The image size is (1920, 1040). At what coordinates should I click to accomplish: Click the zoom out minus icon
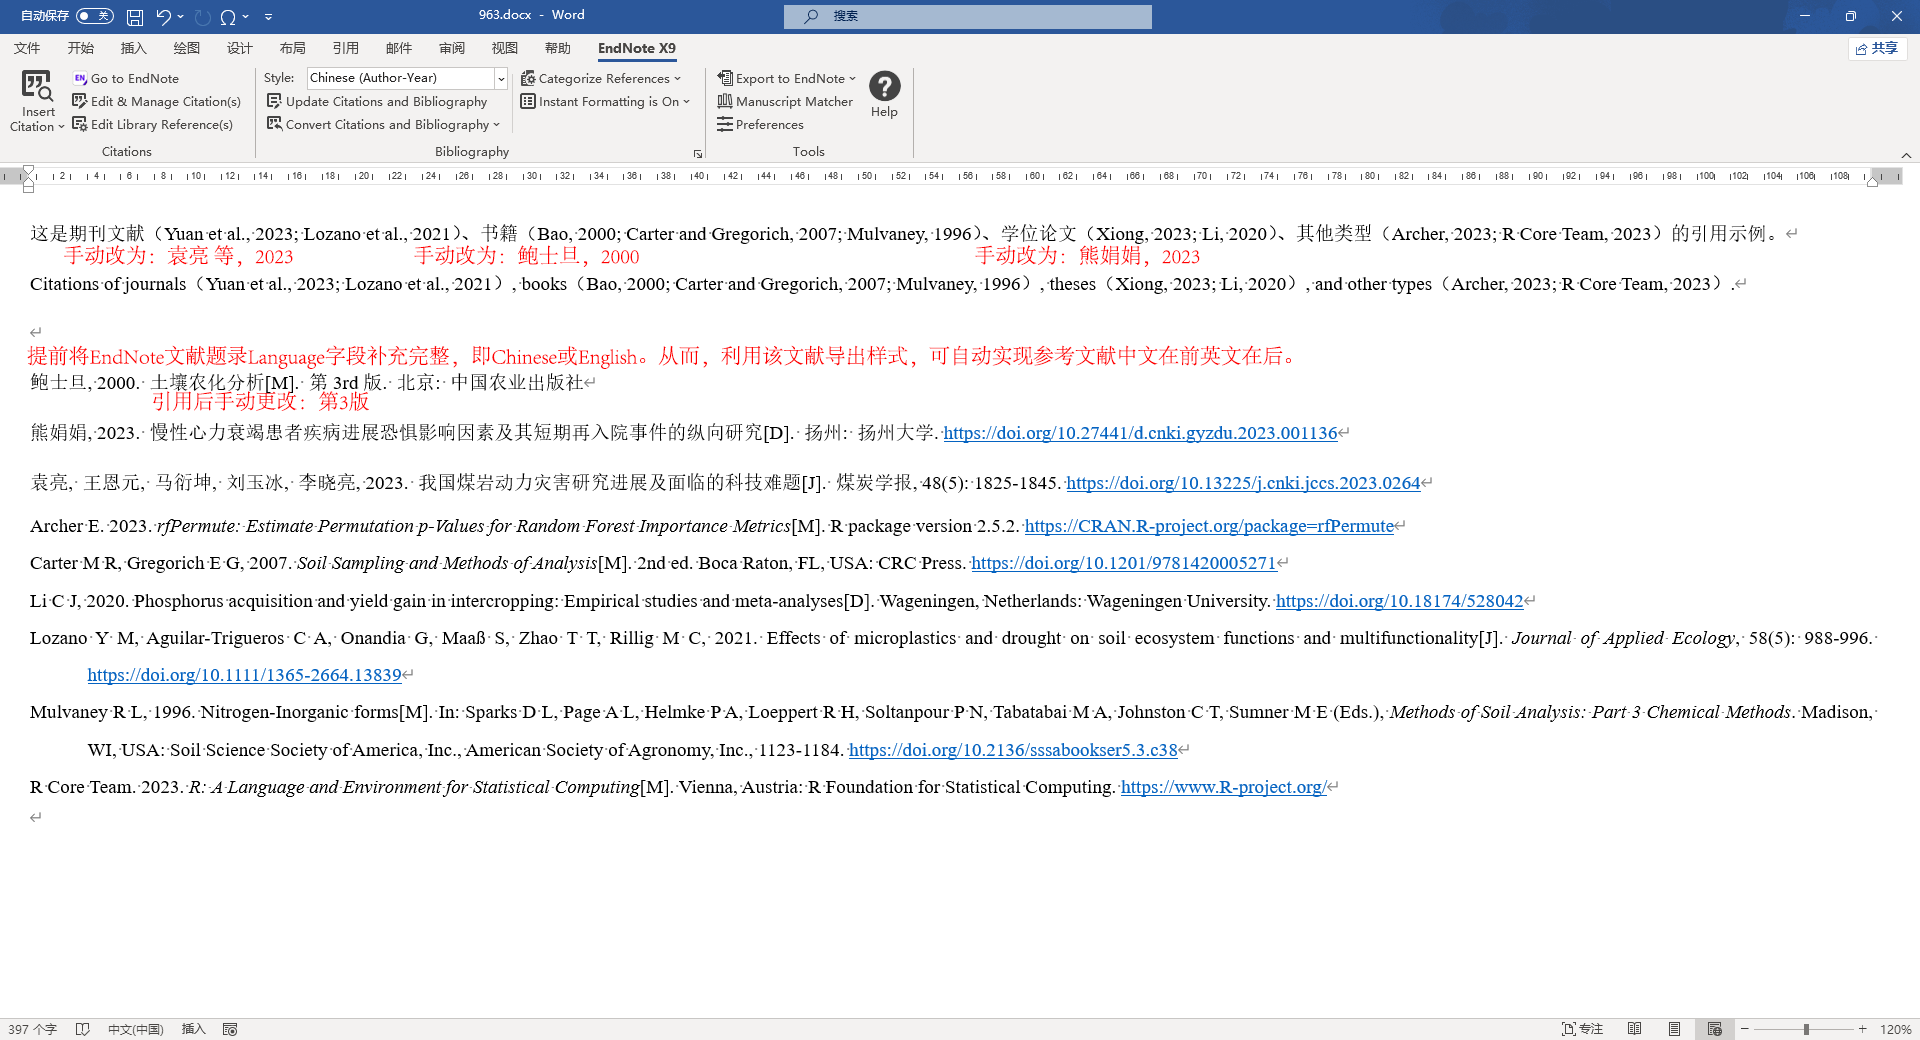pos(1745,1029)
